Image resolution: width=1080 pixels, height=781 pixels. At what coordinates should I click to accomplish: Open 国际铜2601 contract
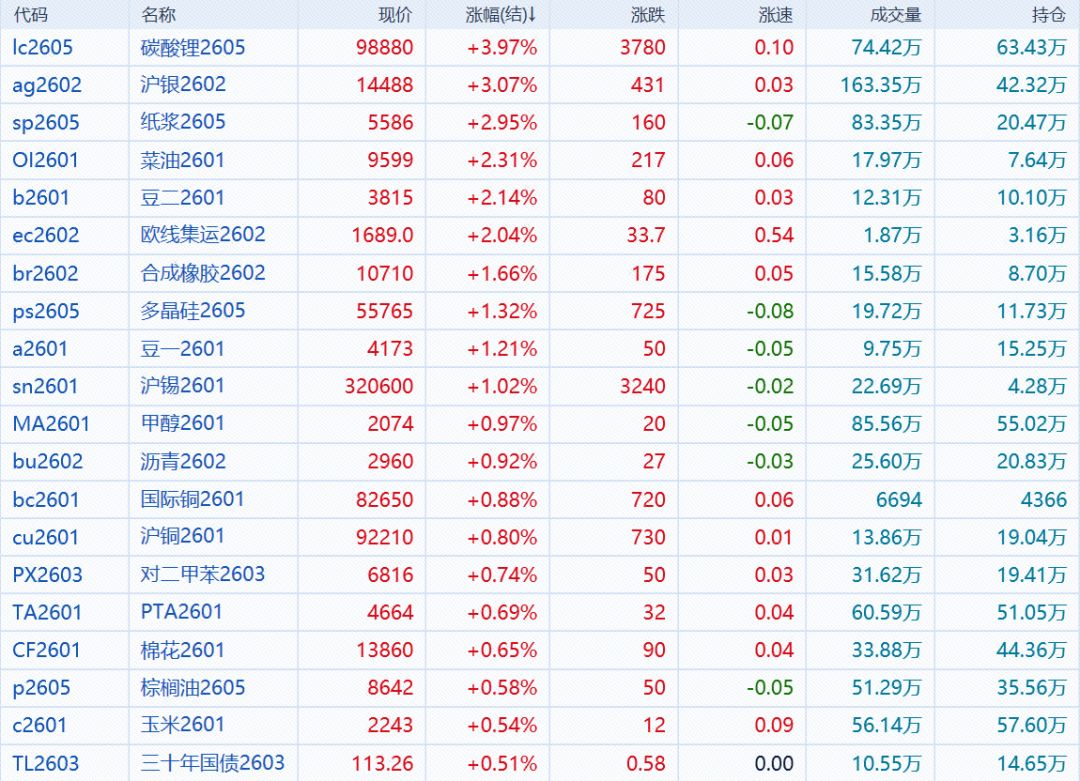click(193, 499)
